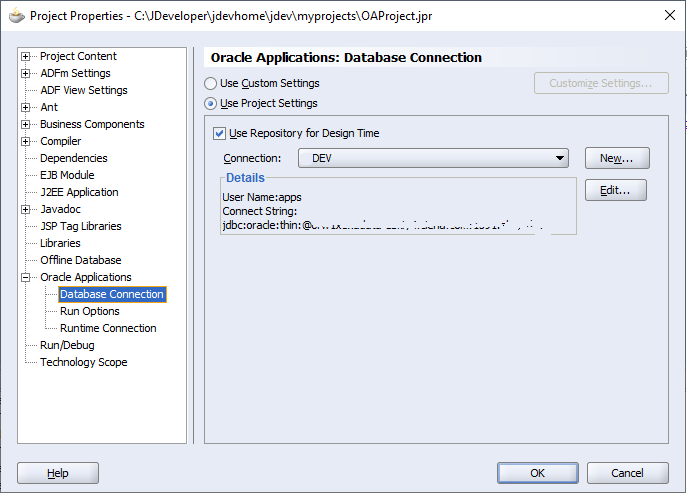Click the Oracle Applications: Database Connection heading
The image size is (687, 493).
click(346, 57)
